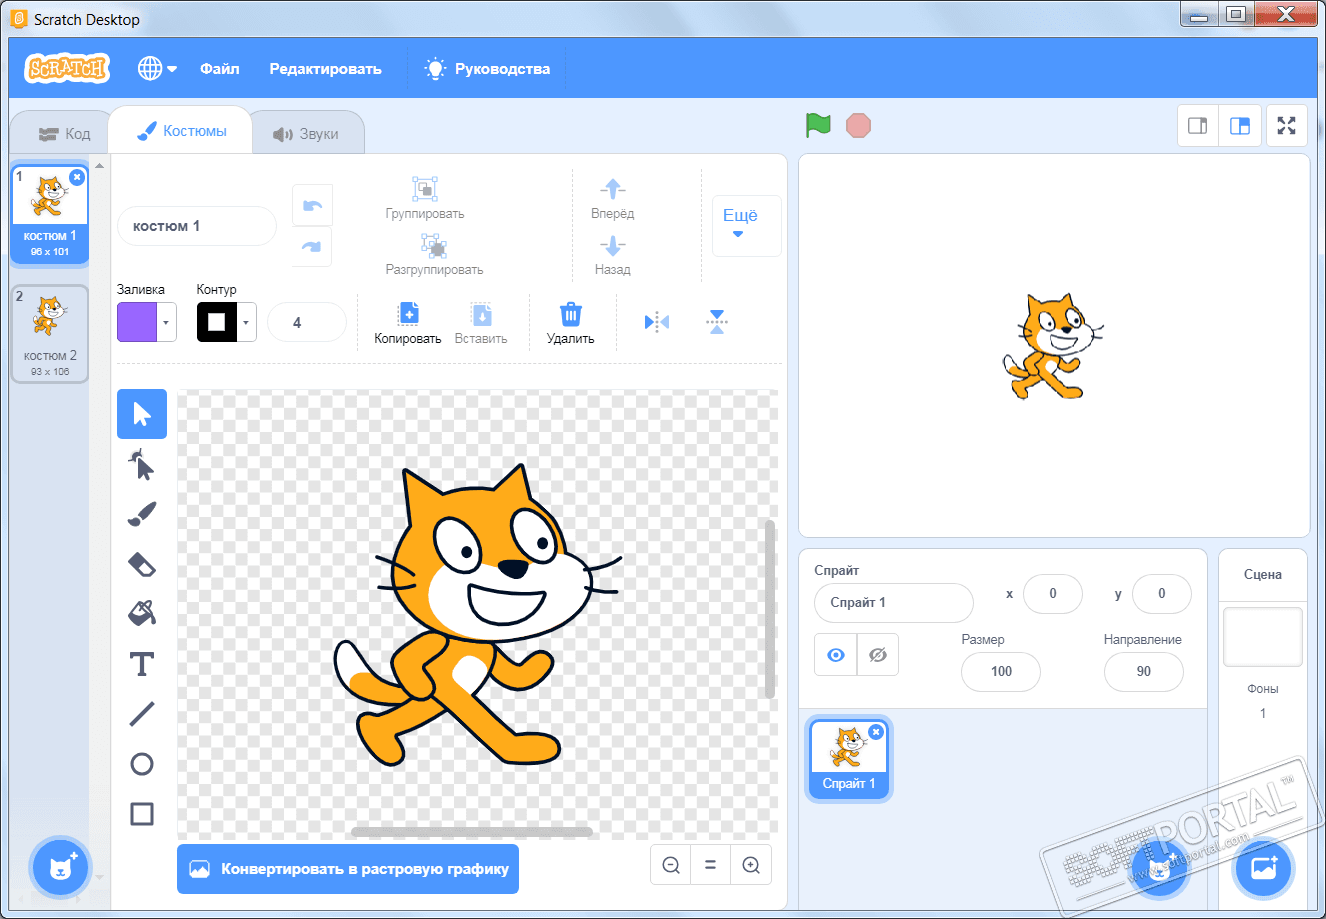Open the Редактировать menu

[326, 69]
